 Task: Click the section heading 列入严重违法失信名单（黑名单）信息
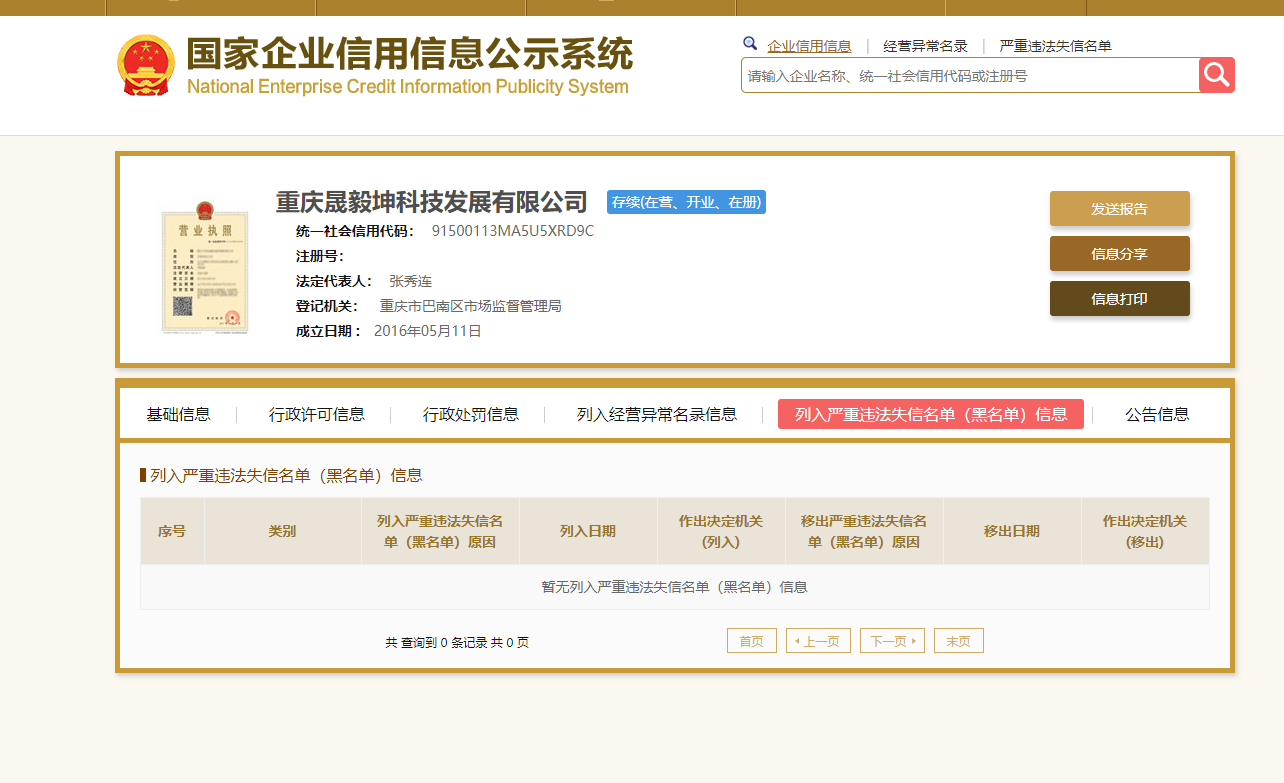286,475
